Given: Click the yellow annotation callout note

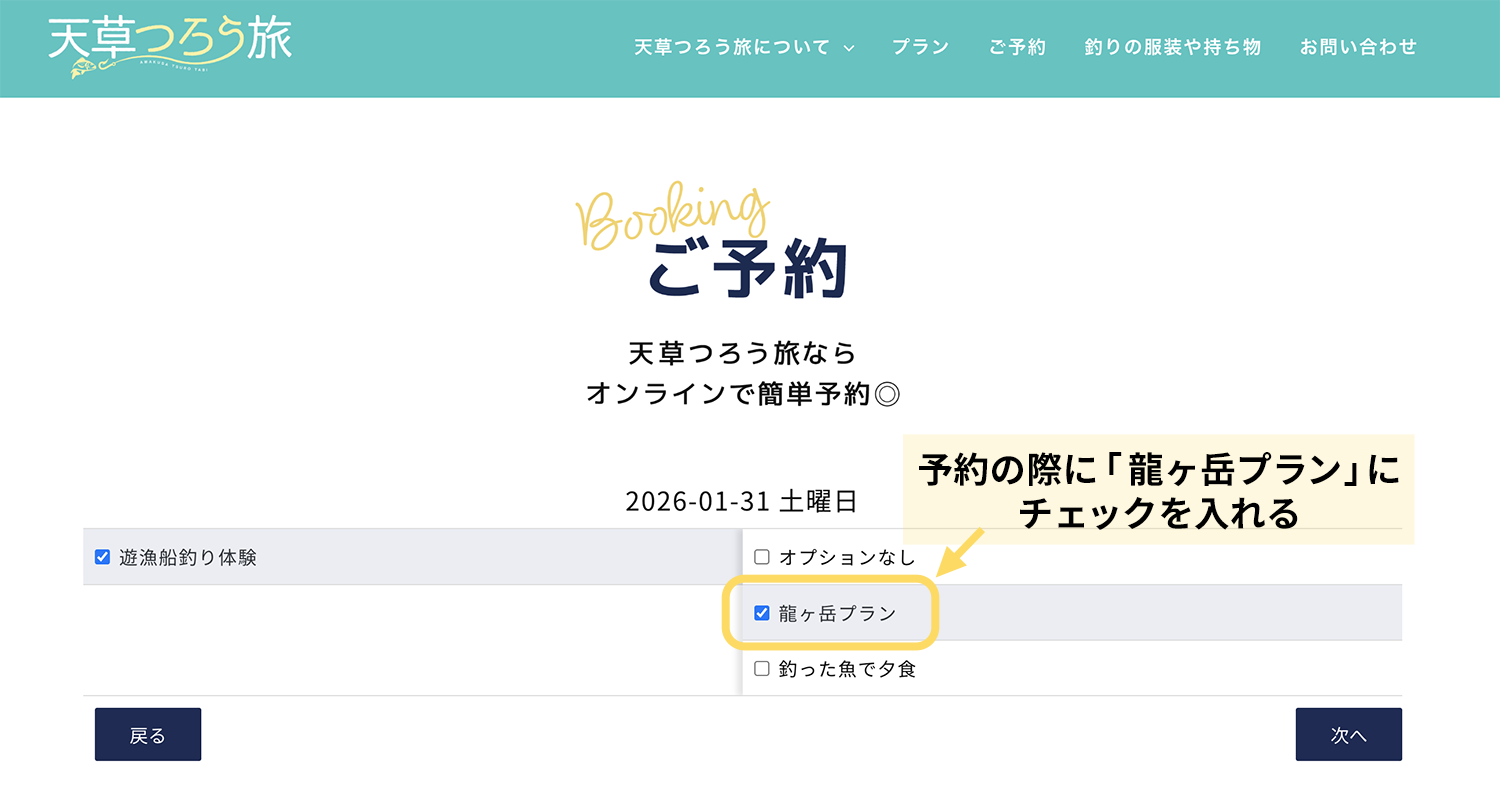Looking at the screenshot, I should [x=1158, y=489].
